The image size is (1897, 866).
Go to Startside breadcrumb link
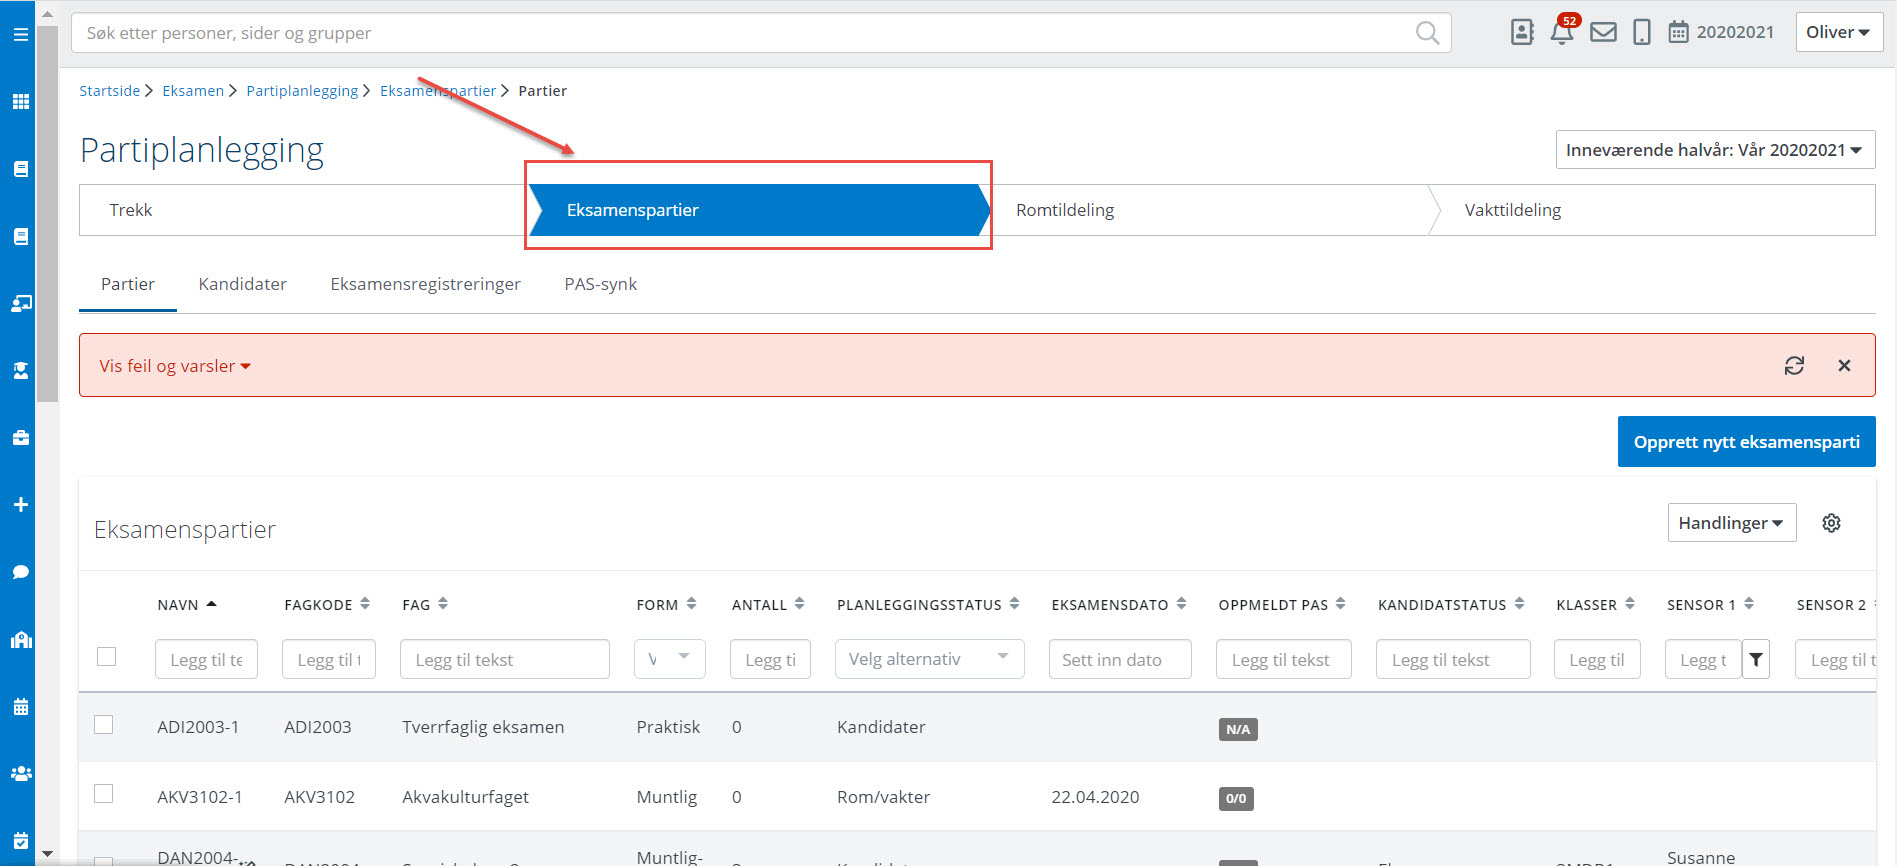pos(110,91)
